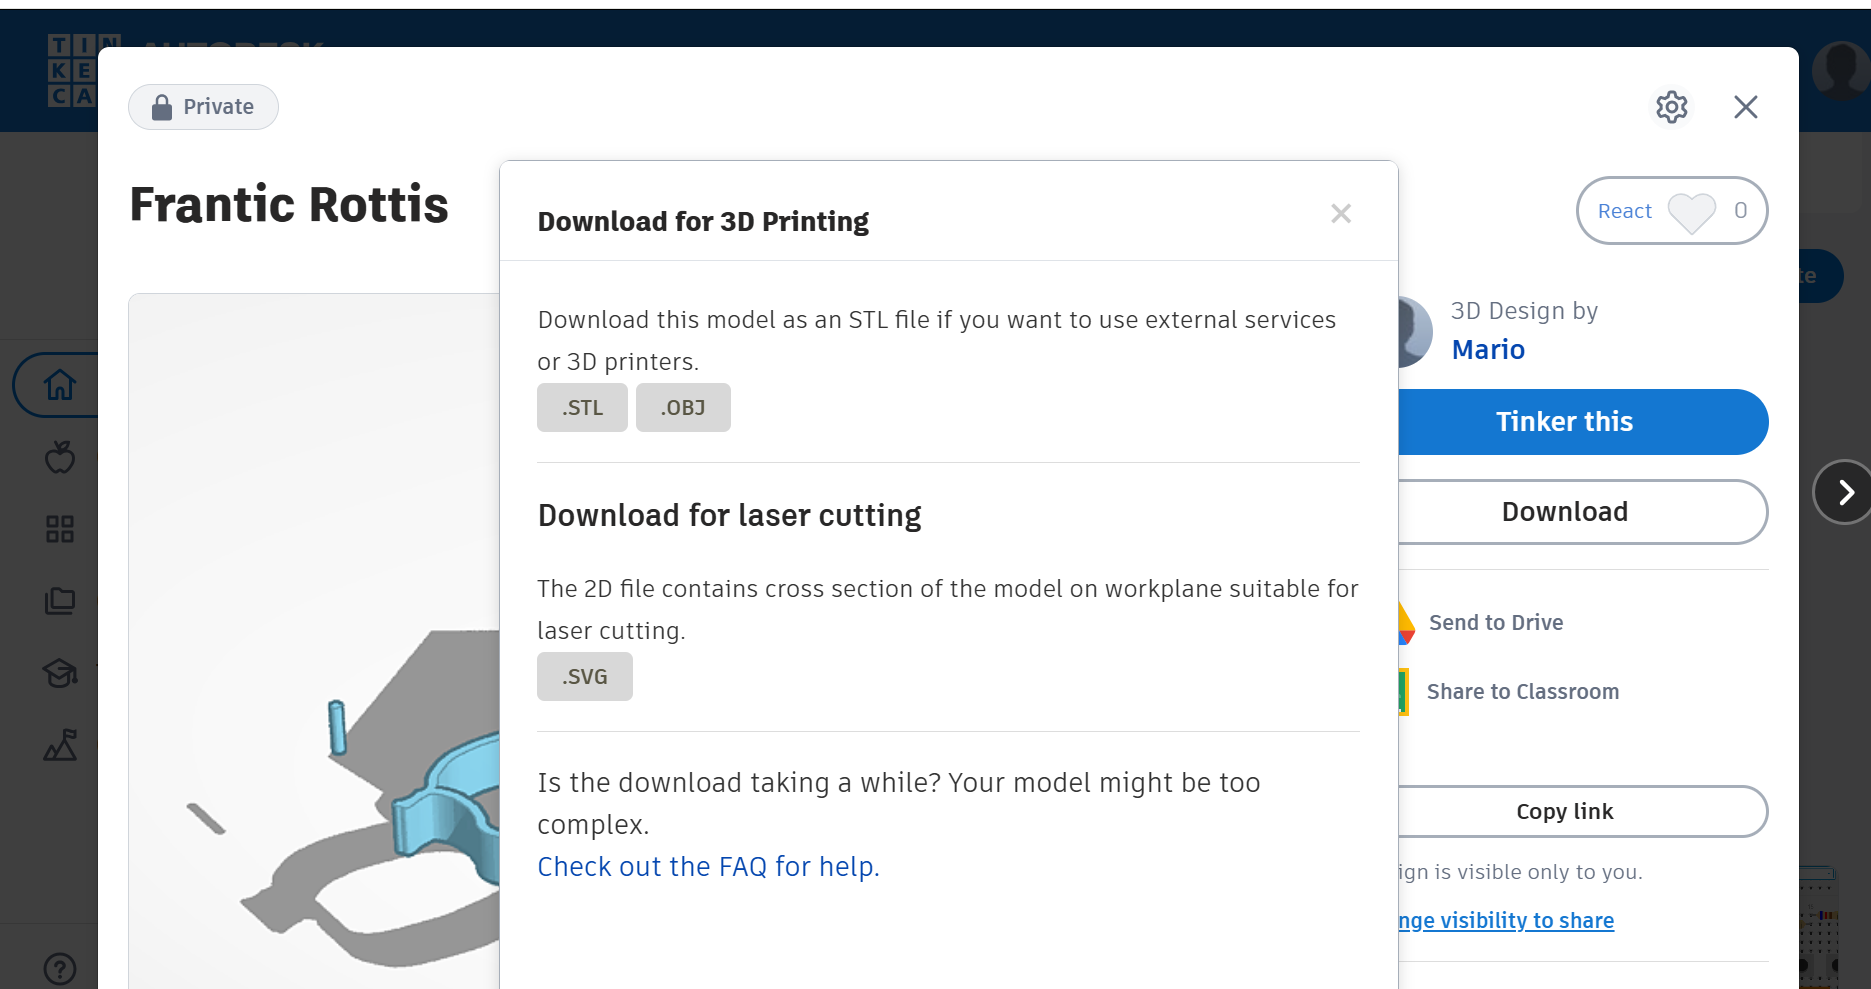Toggle the Private visibility badge
This screenshot has height=989, width=1871.
203,107
